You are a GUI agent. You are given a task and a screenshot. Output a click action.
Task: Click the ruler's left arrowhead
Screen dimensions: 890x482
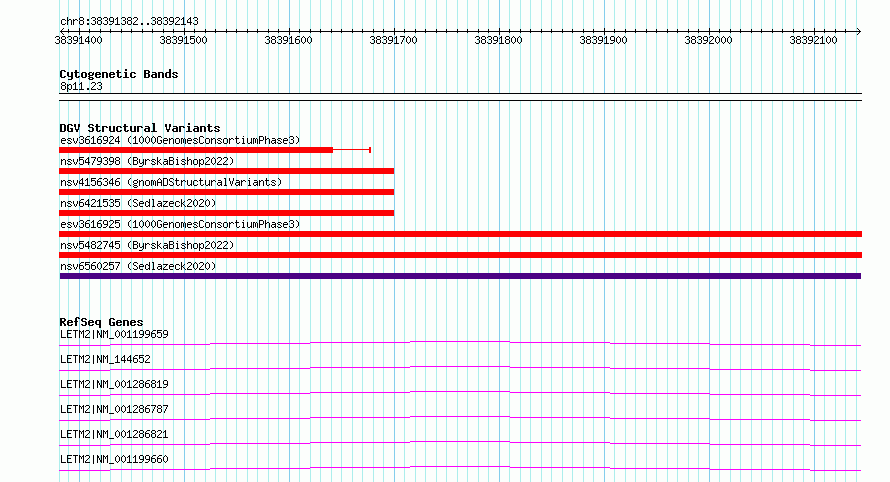coord(62,32)
